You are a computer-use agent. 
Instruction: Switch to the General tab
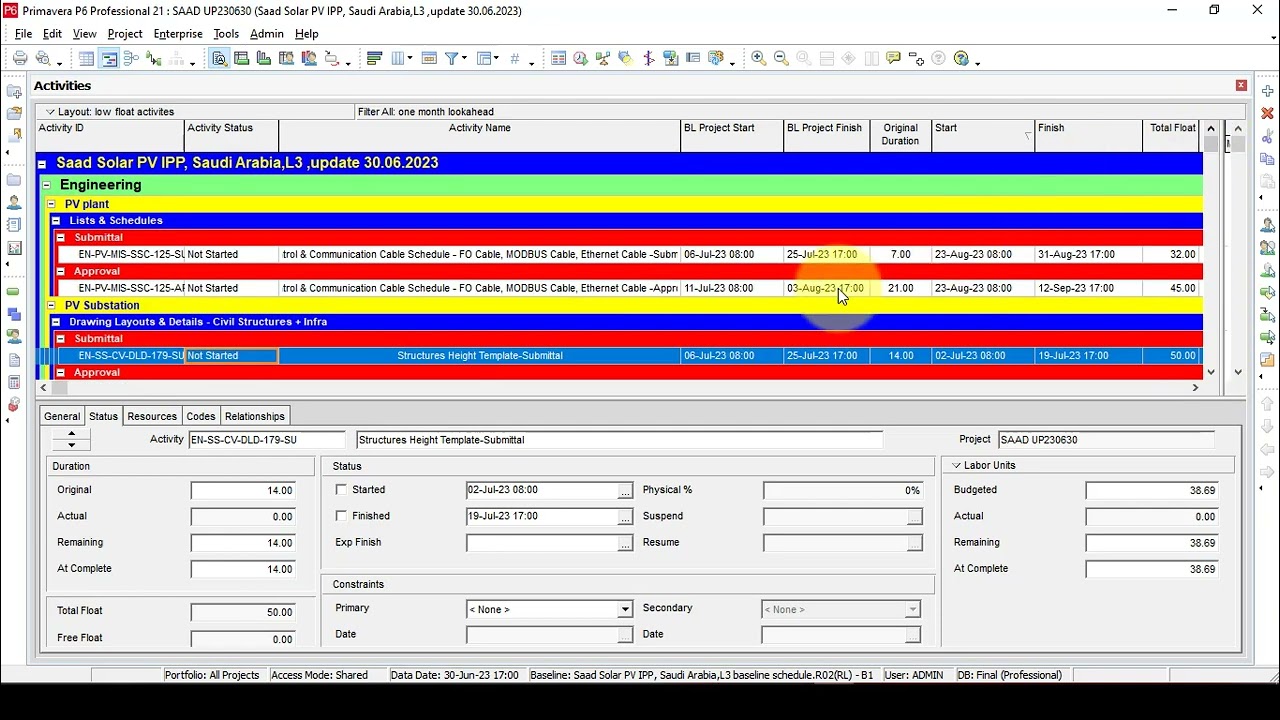(x=62, y=416)
